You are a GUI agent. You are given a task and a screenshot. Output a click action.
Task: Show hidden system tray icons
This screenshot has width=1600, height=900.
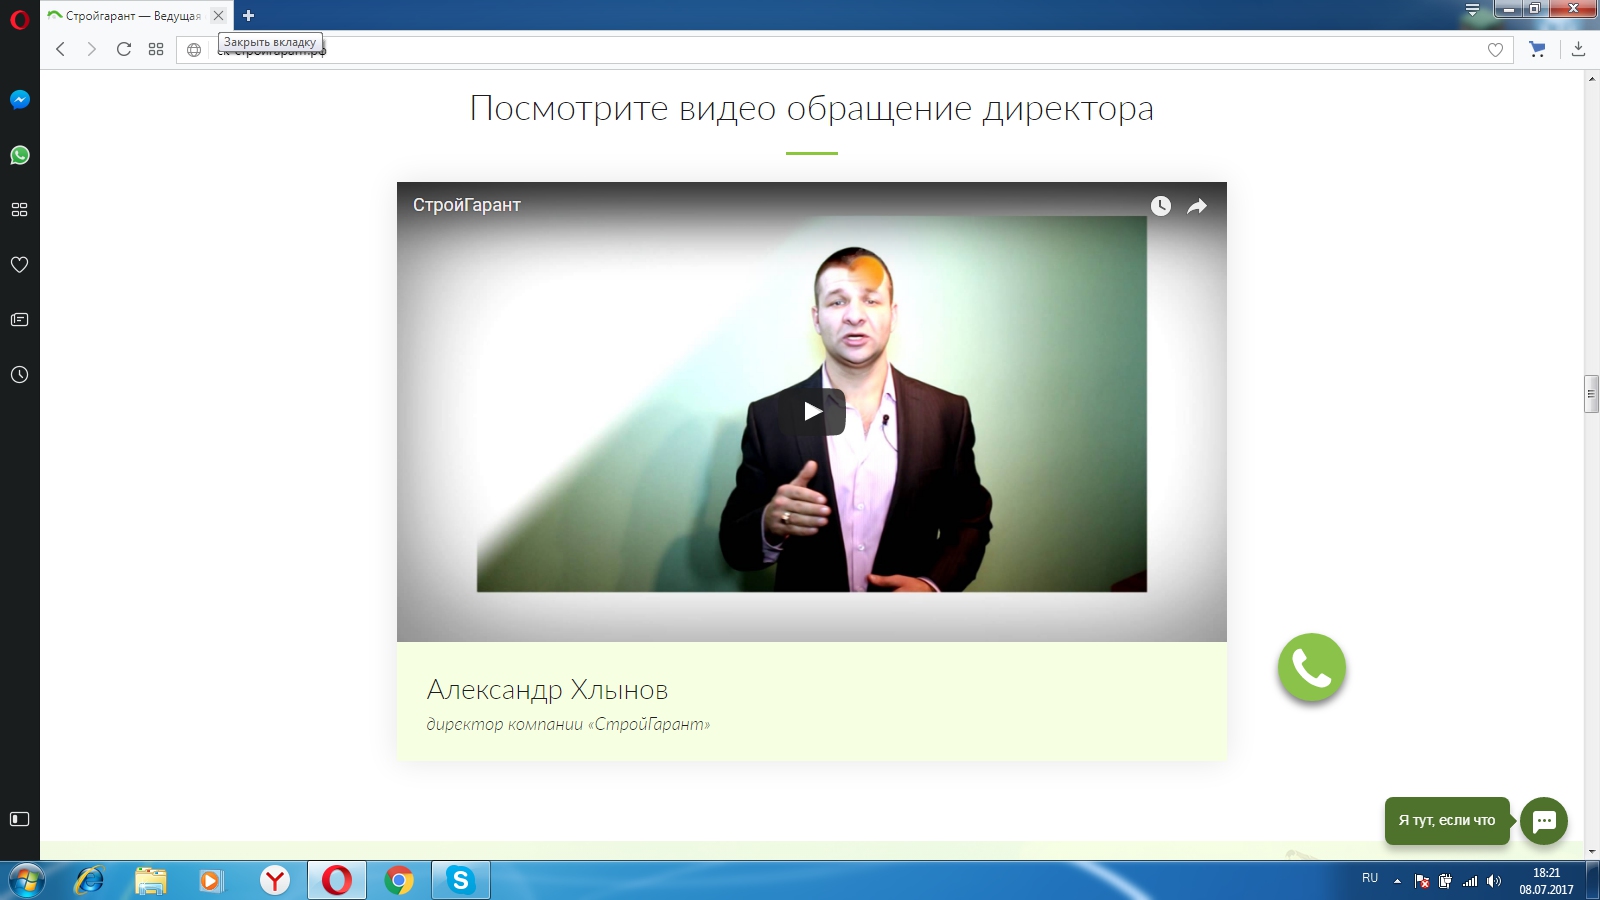(1397, 881)
